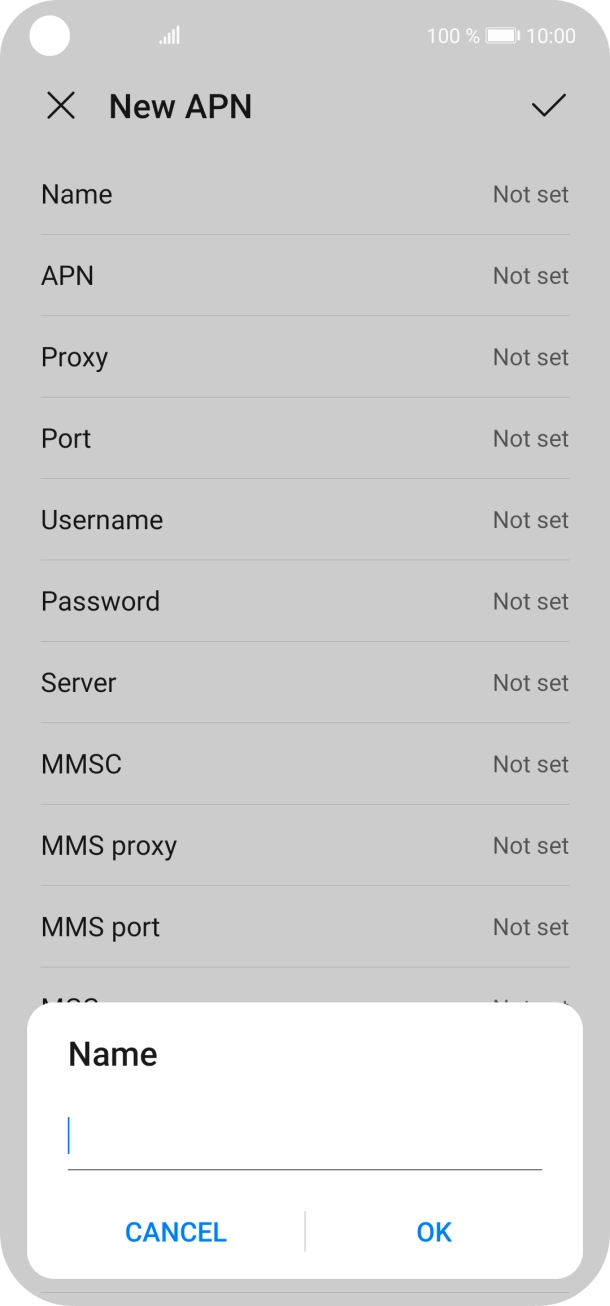Tap CANCEL to close the Name dialog

pyautogui.click(x=175, y=1232)
